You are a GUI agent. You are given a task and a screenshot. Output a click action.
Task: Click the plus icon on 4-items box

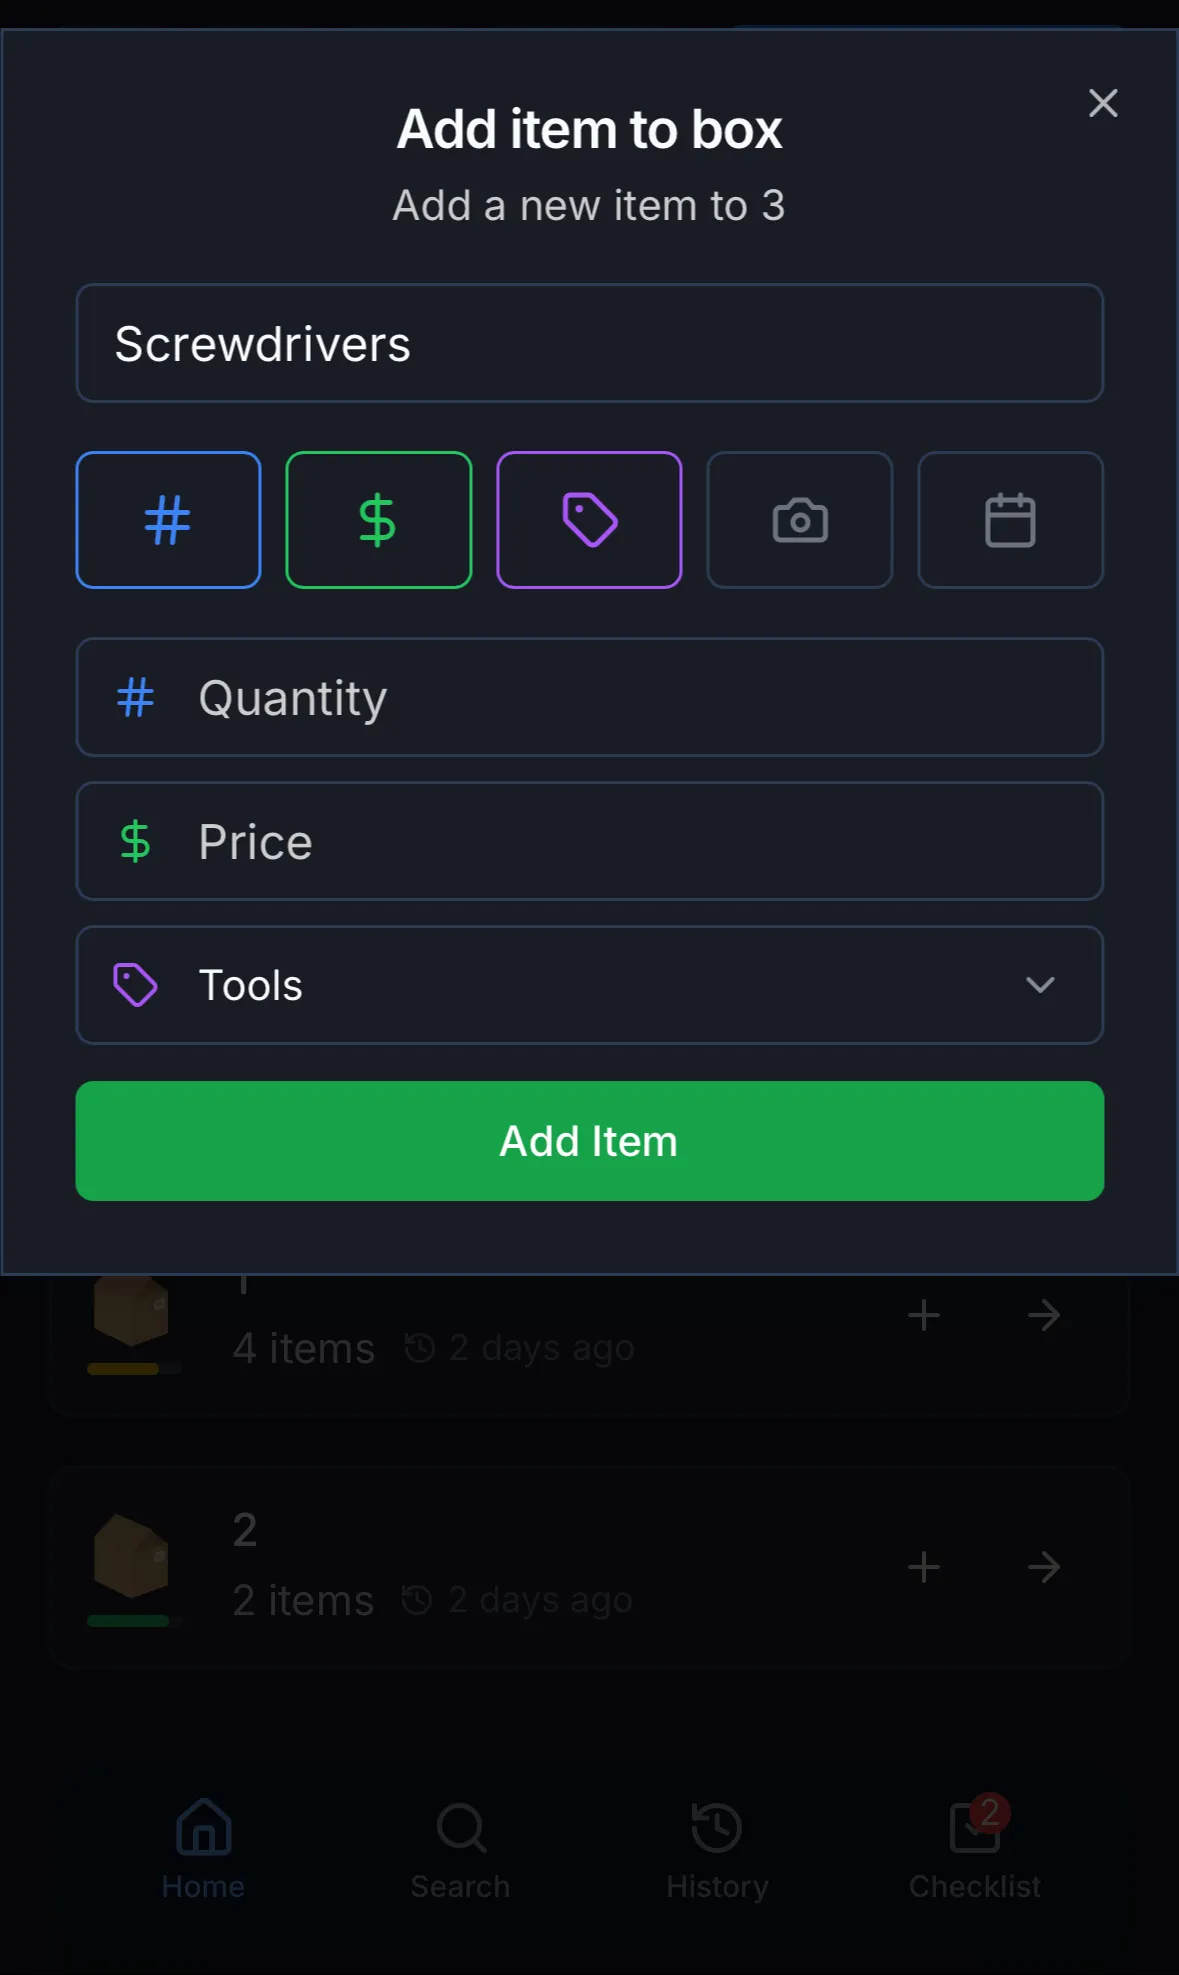pyautogui.click(x=924, y=1315)
